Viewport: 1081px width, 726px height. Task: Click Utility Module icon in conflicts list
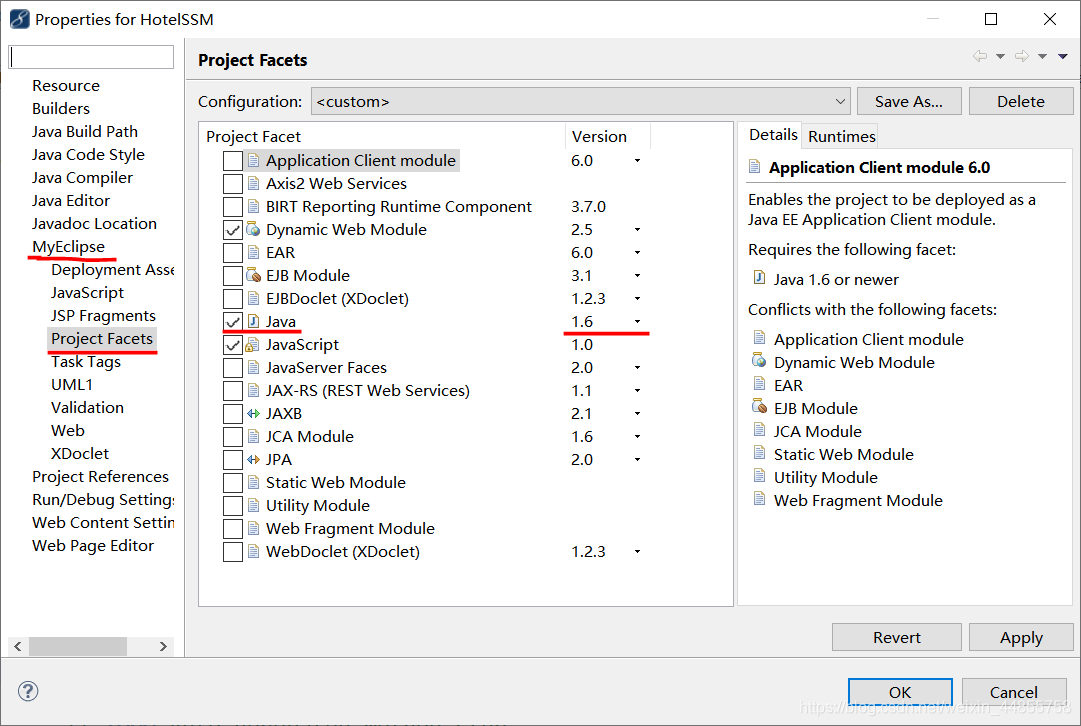pyautogui.click(x=759, y=475)
